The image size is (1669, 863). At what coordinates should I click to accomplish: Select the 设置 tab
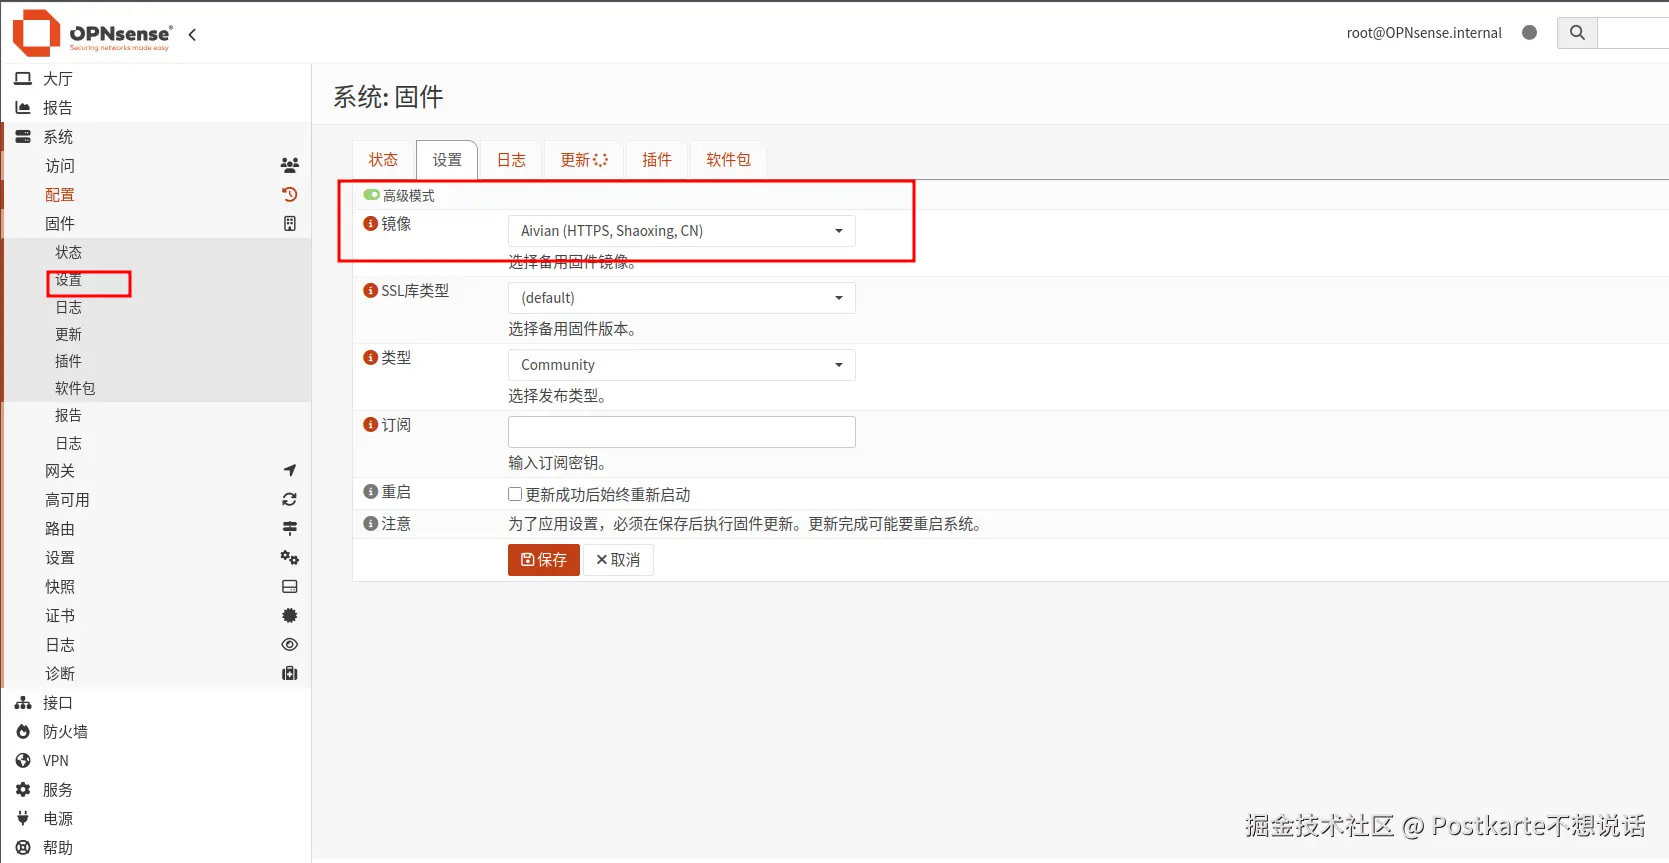pyautogui.click(x=447, y=160)
